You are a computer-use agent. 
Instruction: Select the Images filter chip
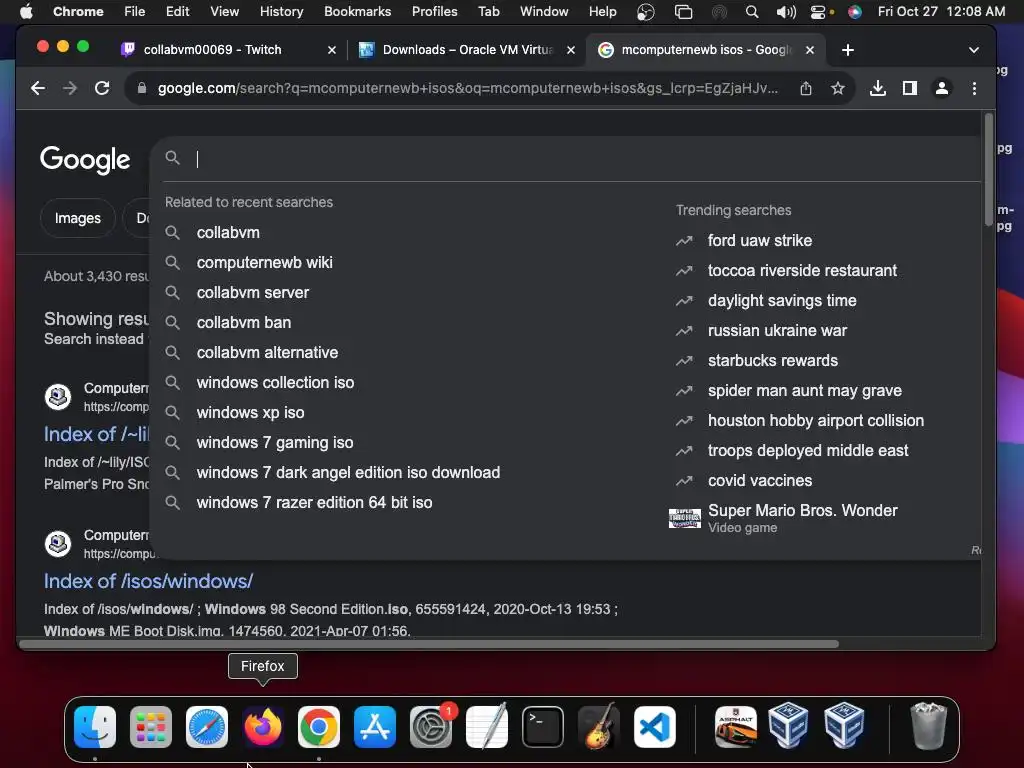pos(78,218)
